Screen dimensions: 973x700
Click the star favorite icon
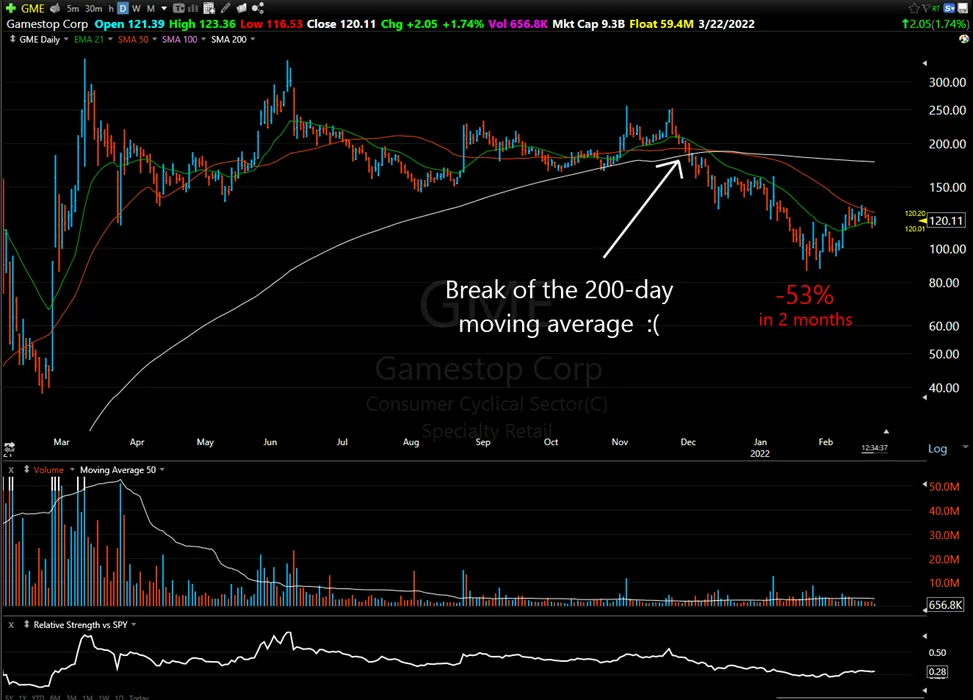[x=914, y=8]
